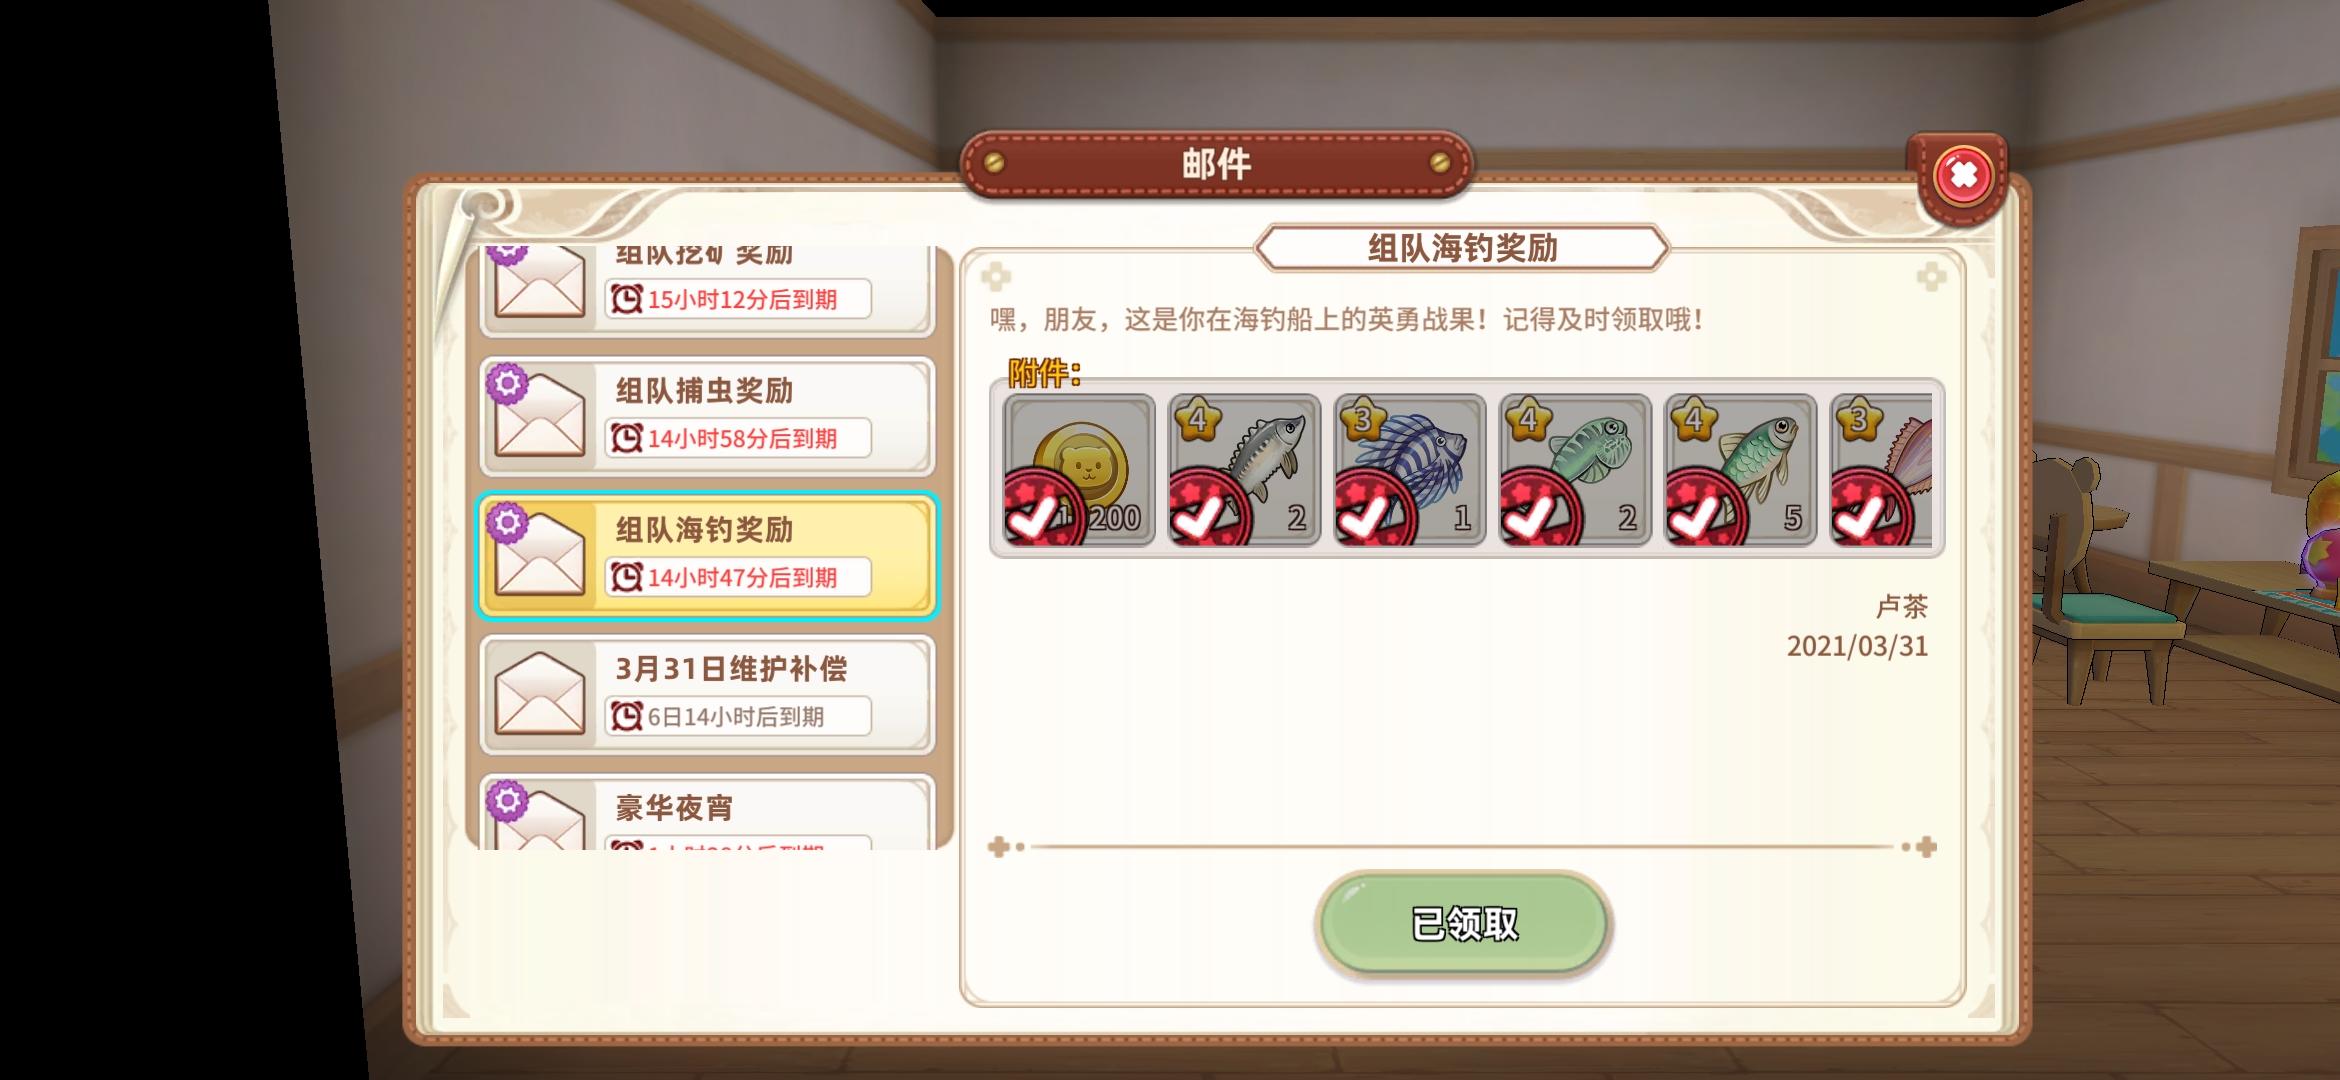Screen dimensions: 2340x1080
Task: Click the 6日14小时后到期 expiry label
Action: point(738,716)
